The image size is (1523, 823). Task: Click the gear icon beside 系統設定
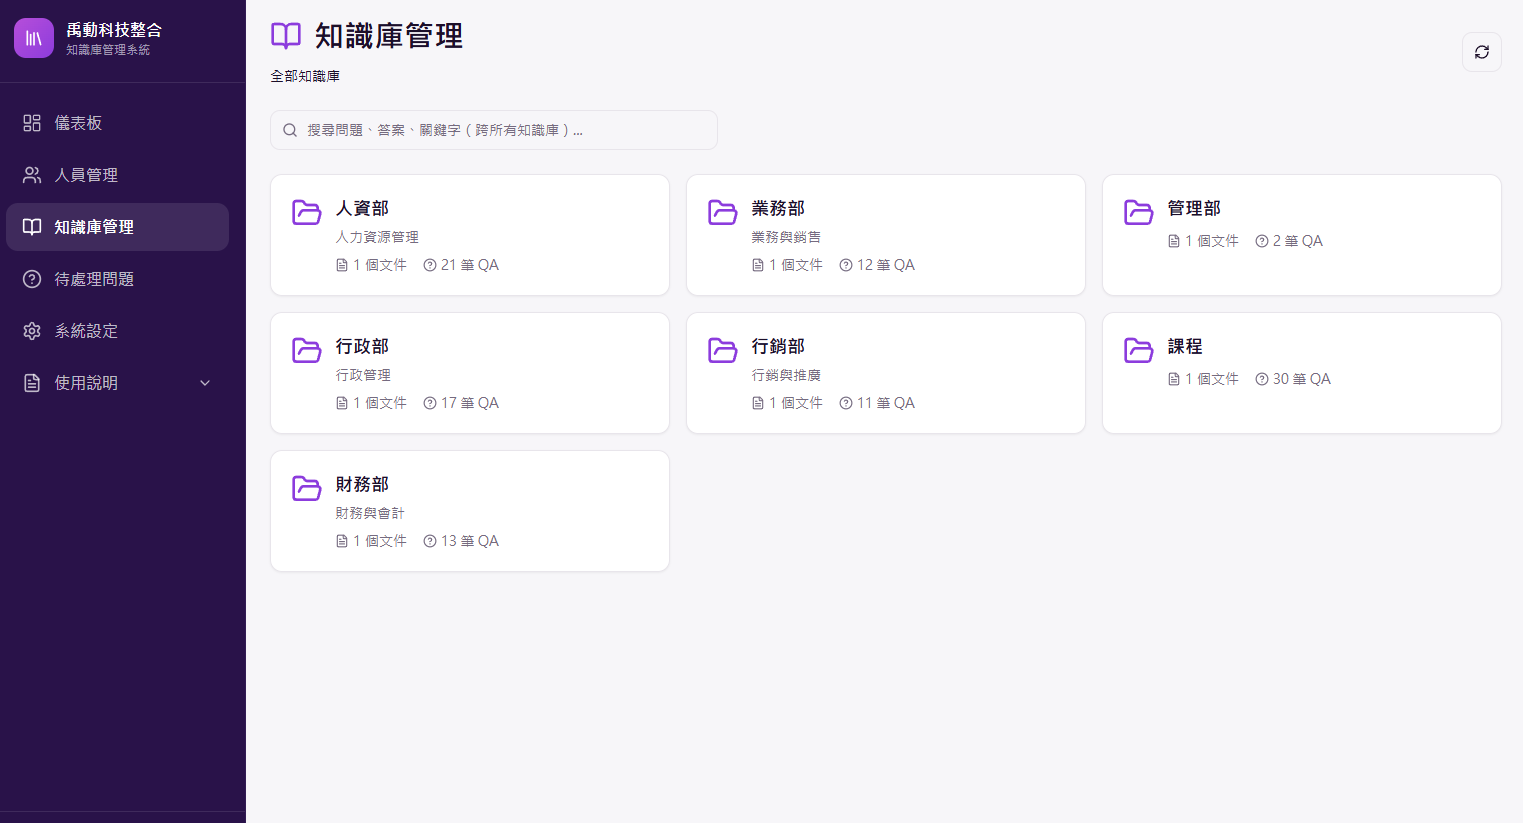[x=32, y=331]
